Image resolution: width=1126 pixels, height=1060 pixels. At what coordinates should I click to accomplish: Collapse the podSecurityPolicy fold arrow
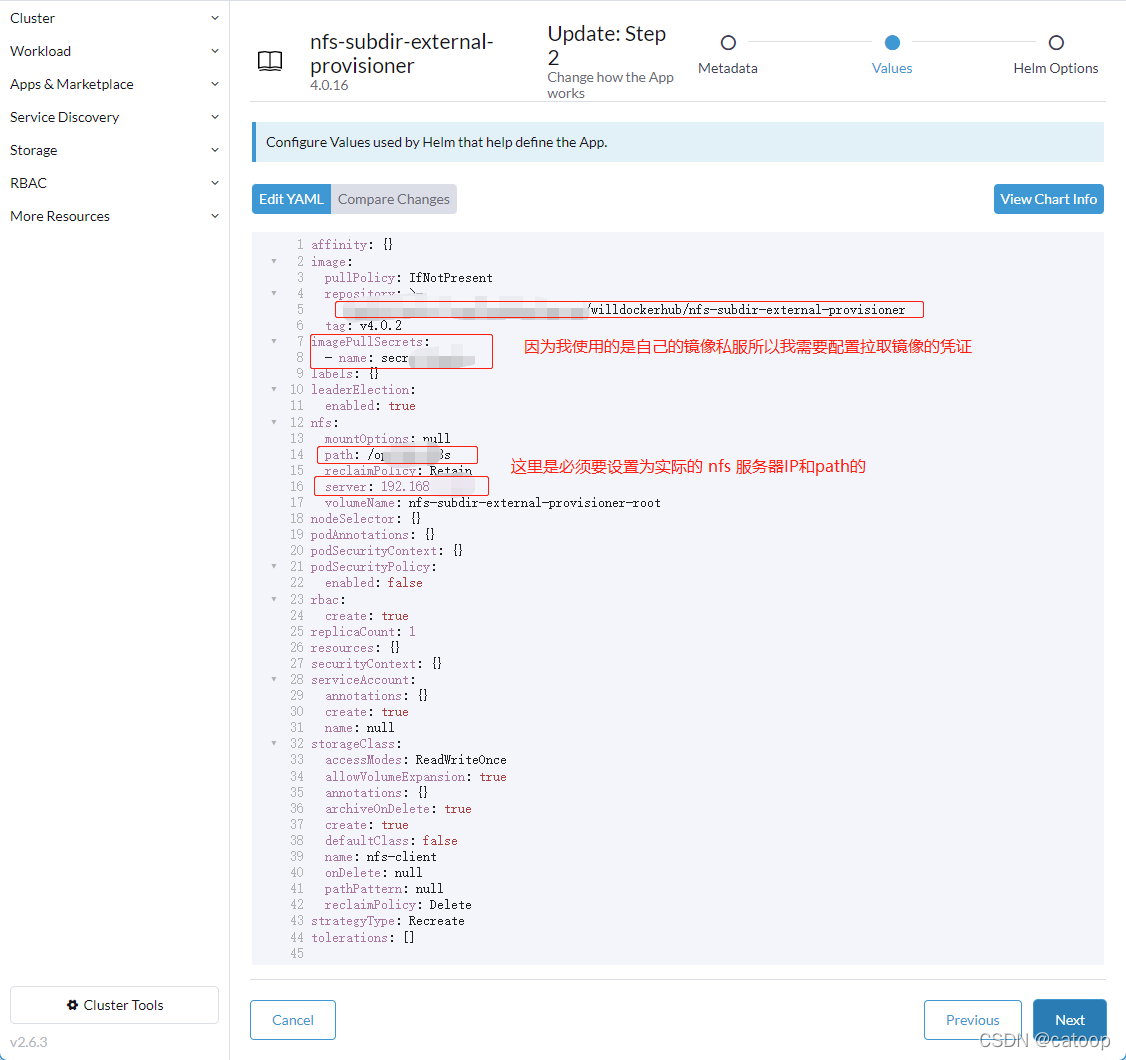274,567
